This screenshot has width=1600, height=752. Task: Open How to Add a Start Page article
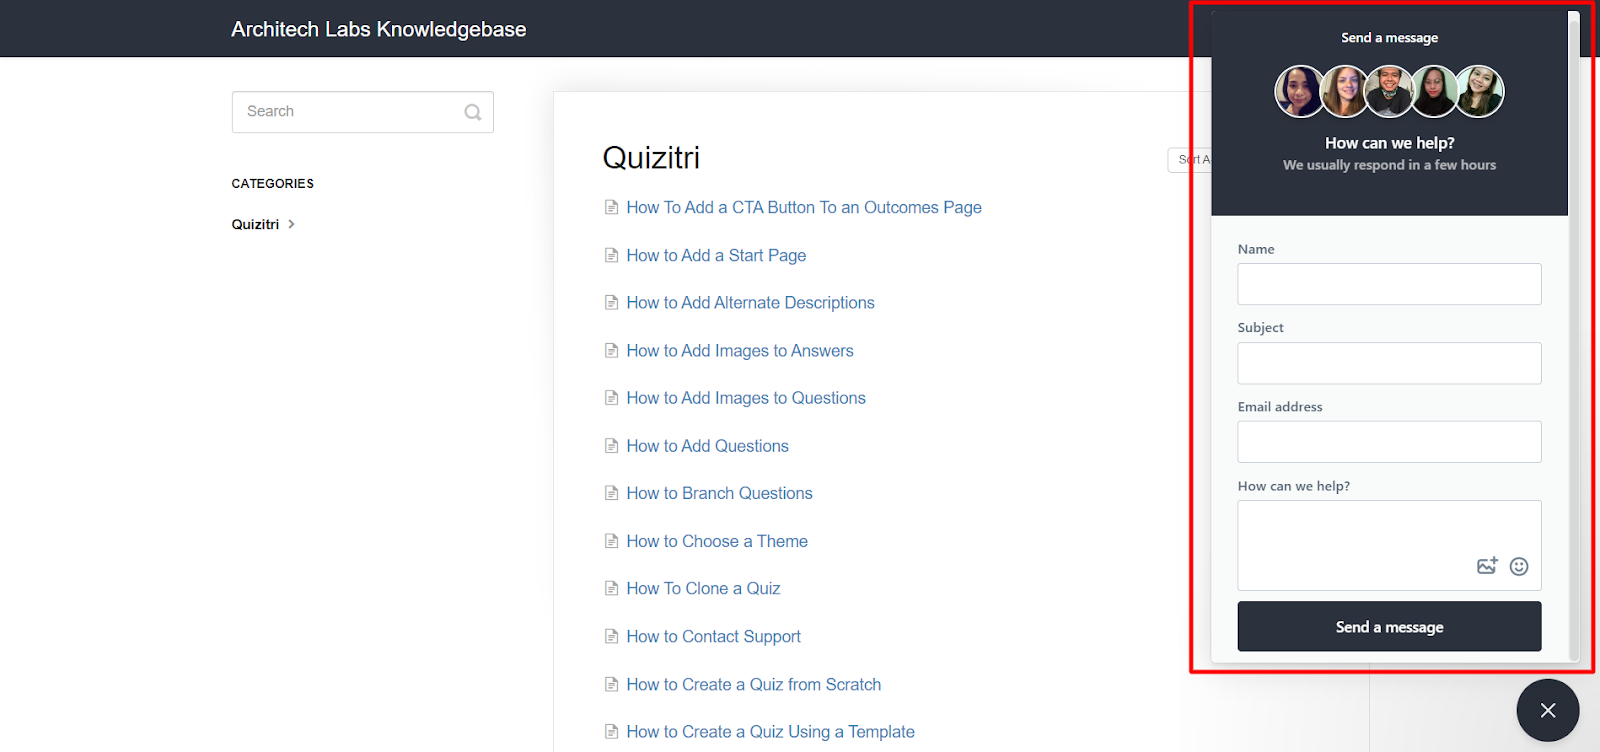click(716, 255)
